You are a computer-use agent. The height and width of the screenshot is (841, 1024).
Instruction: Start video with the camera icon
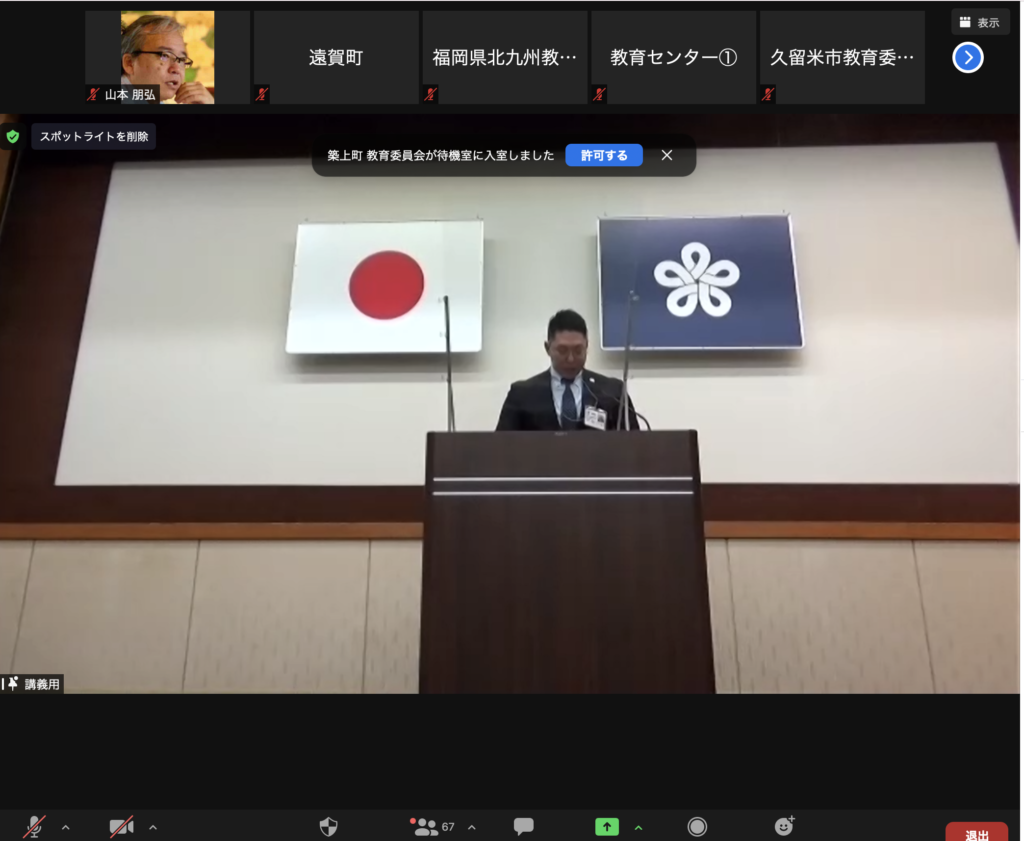pos(121,827)
